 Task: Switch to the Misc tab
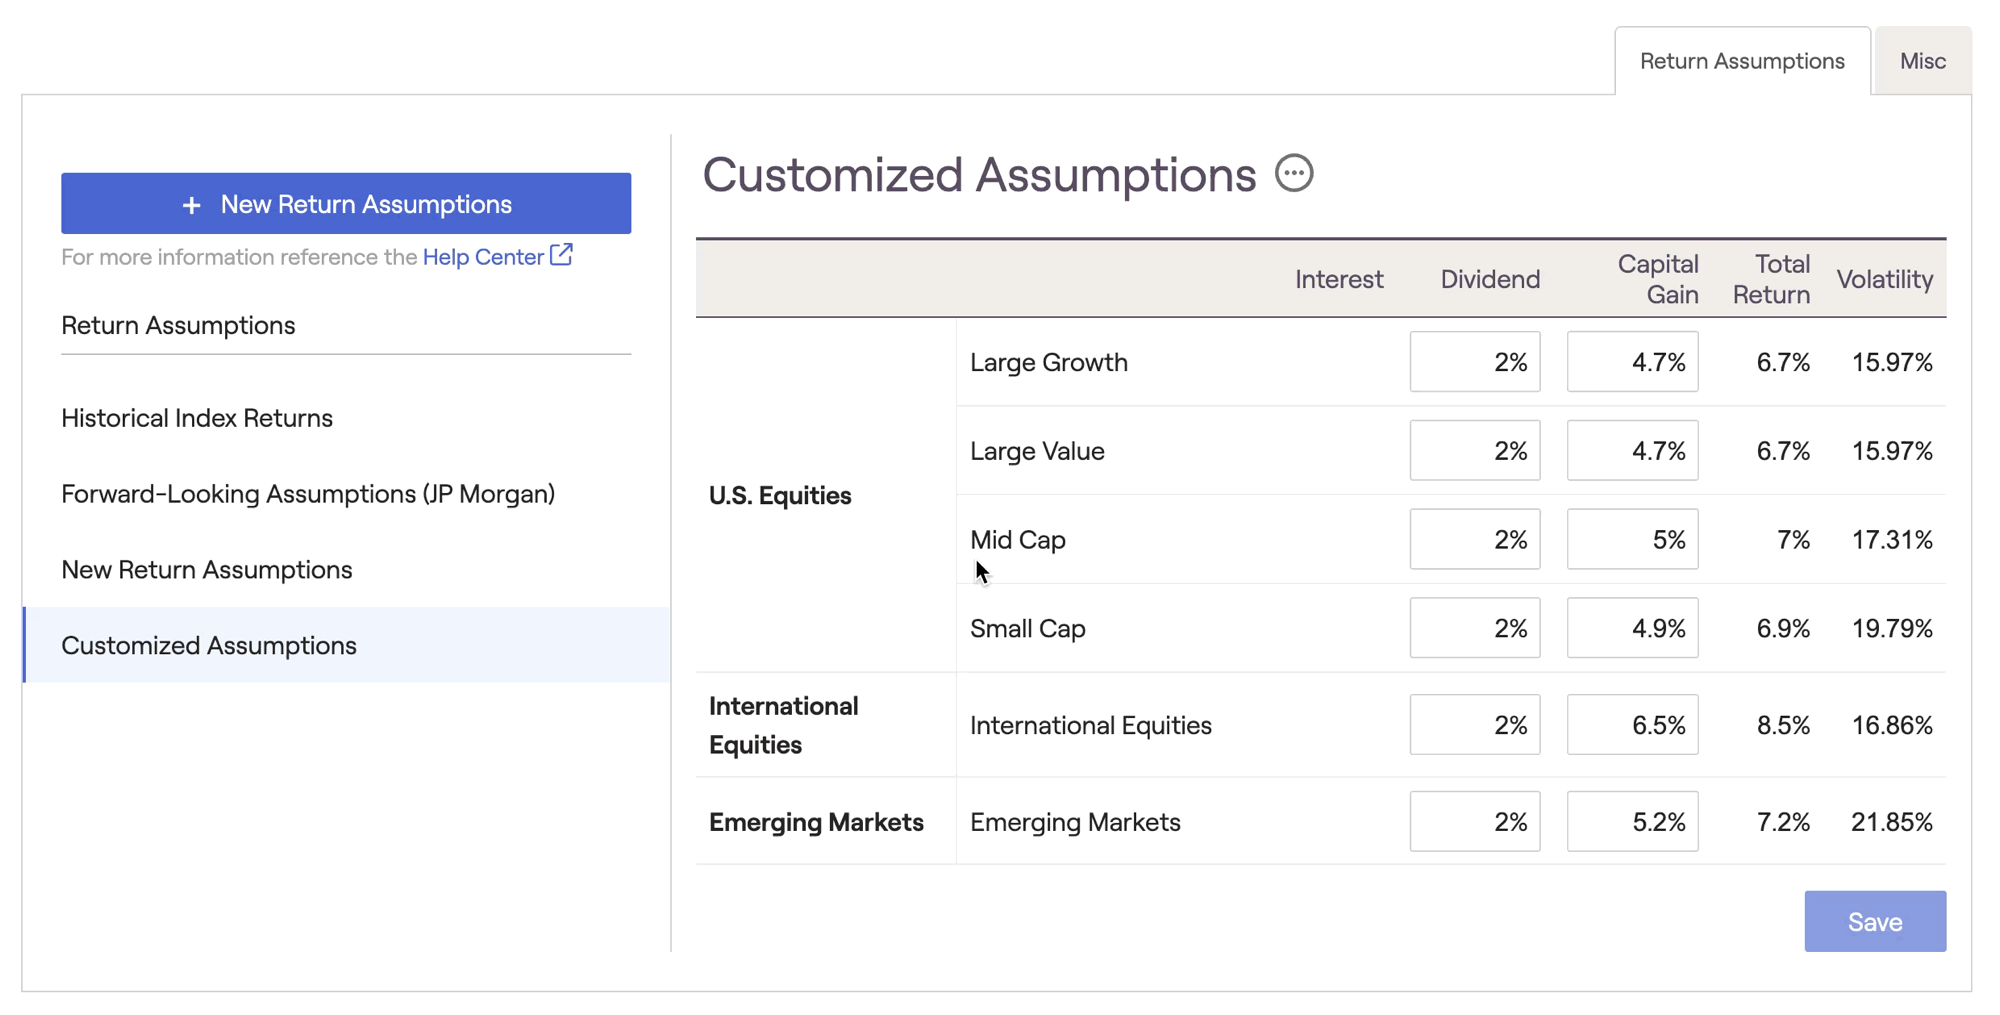tap(1922, 61)
